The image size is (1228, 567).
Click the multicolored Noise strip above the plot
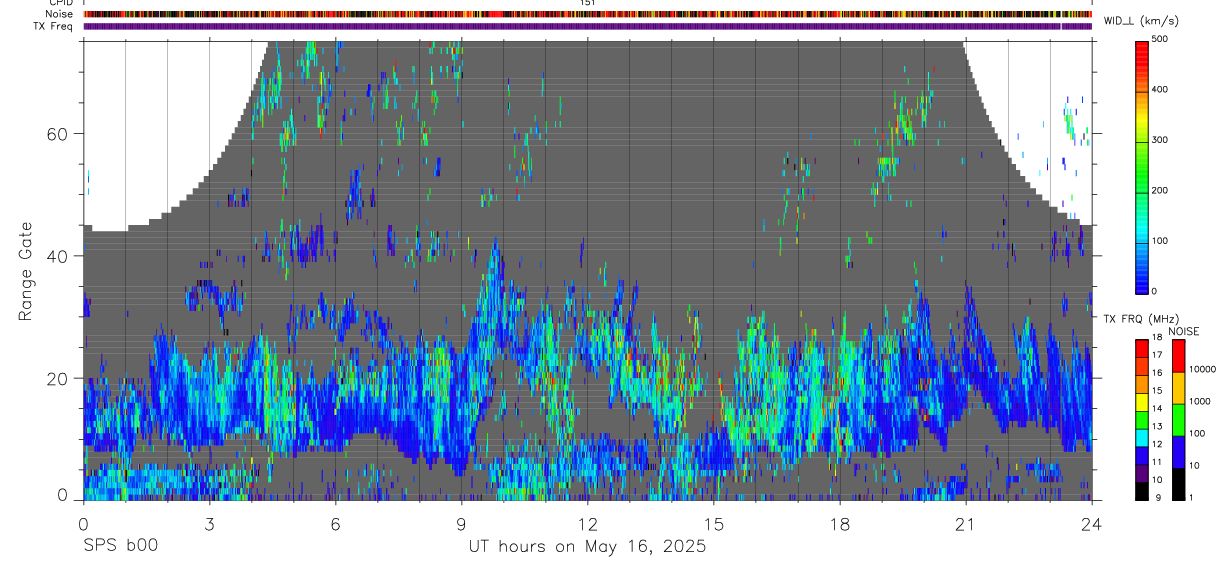tap(587, 14)
